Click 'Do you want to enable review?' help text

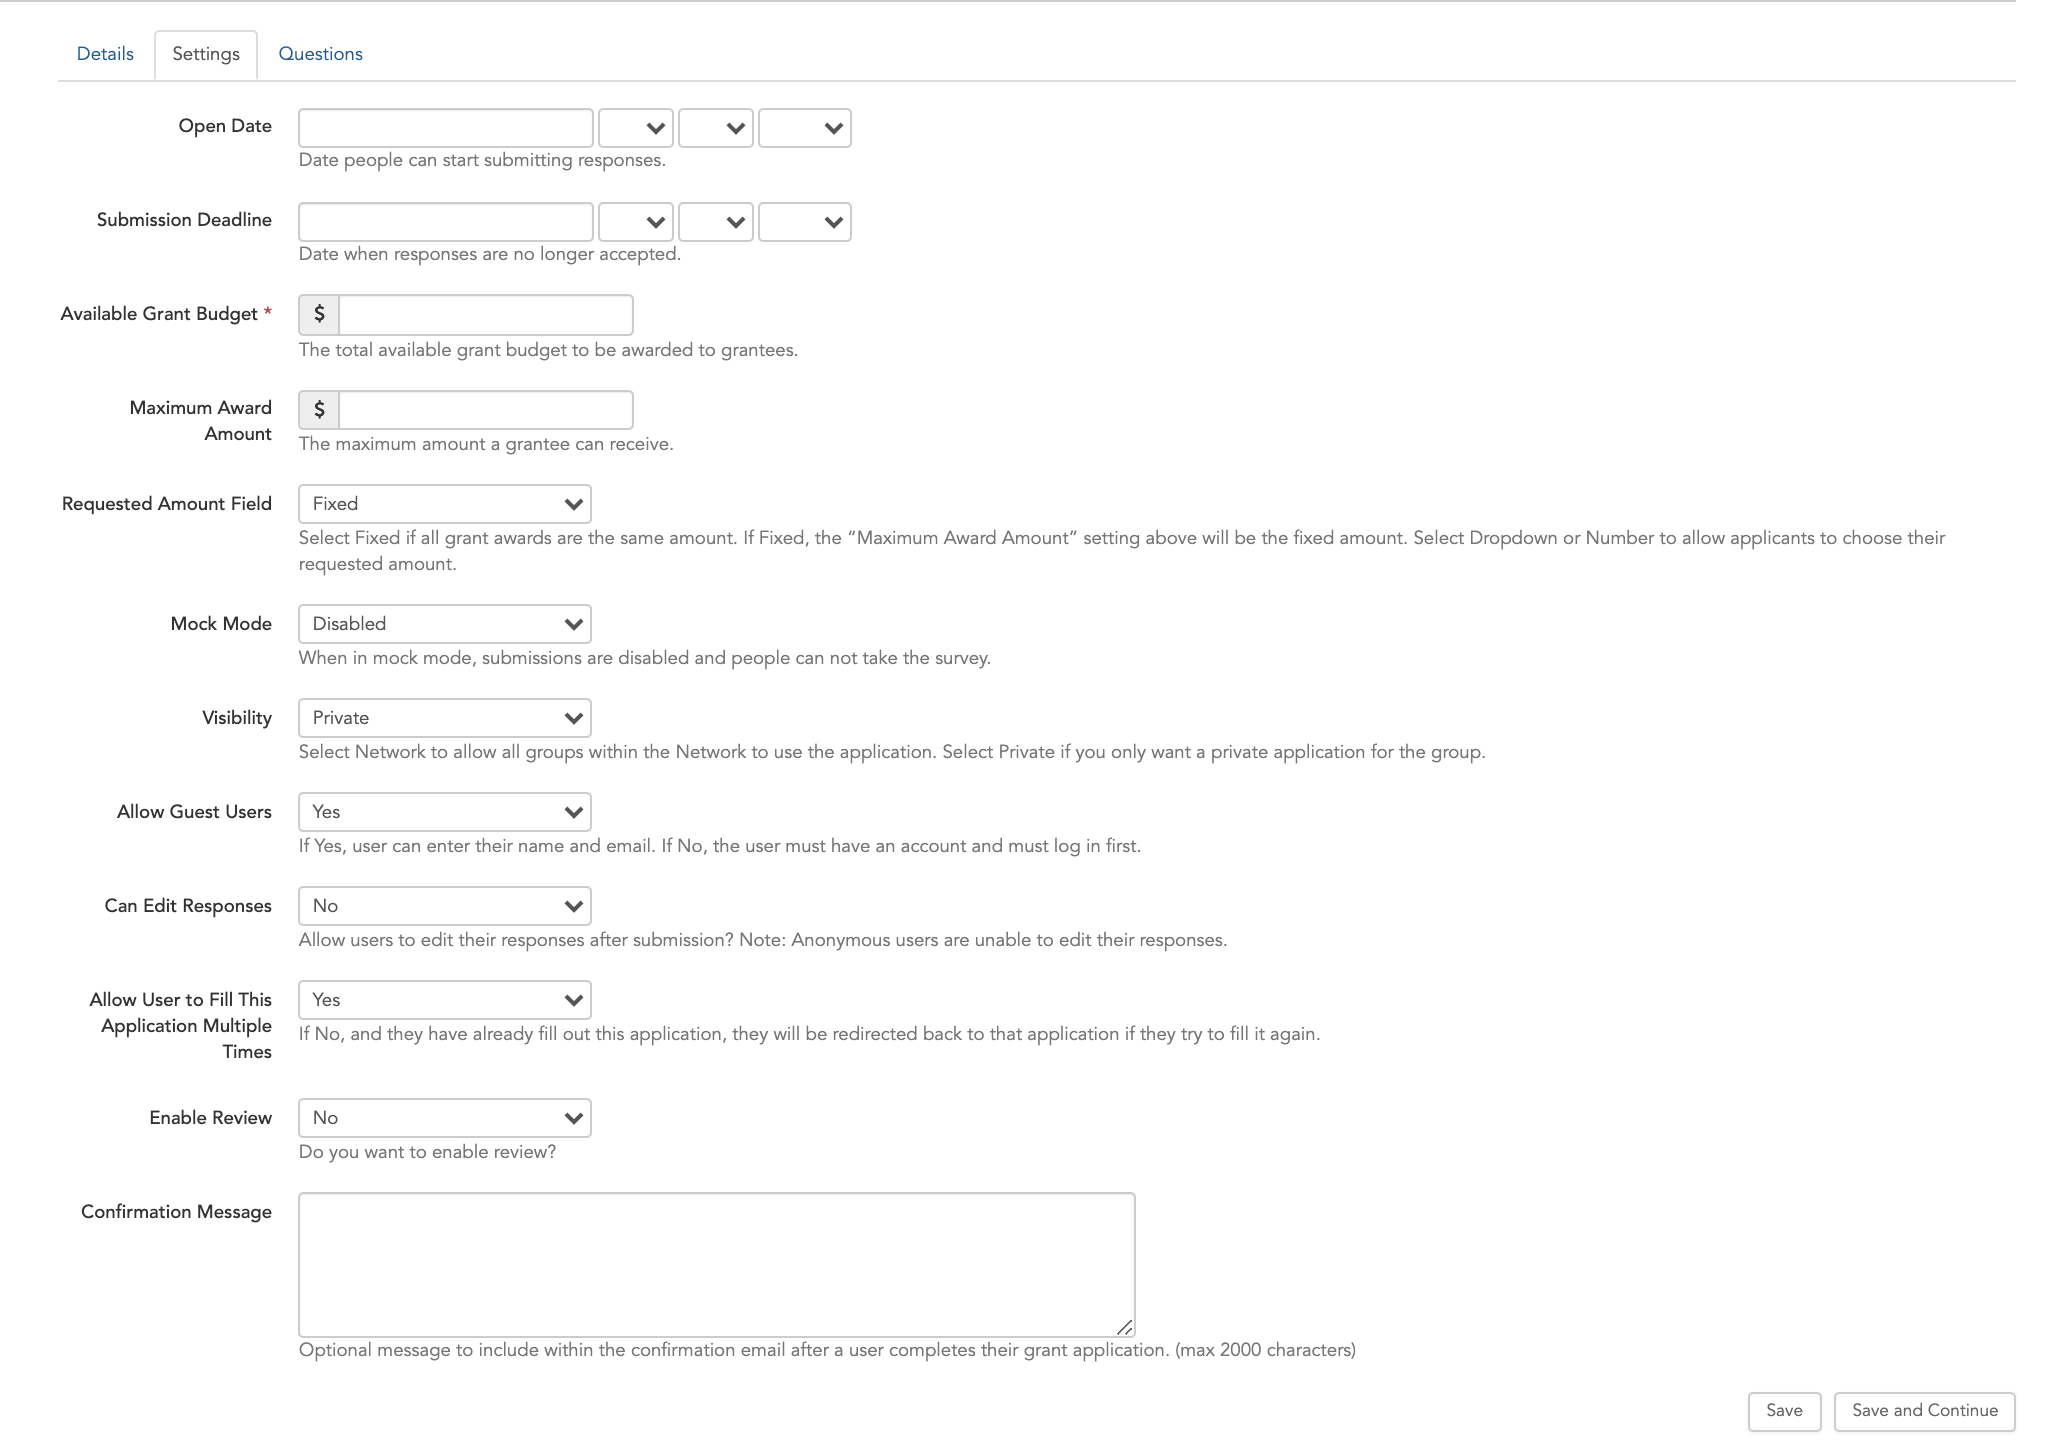point(427,1152)
